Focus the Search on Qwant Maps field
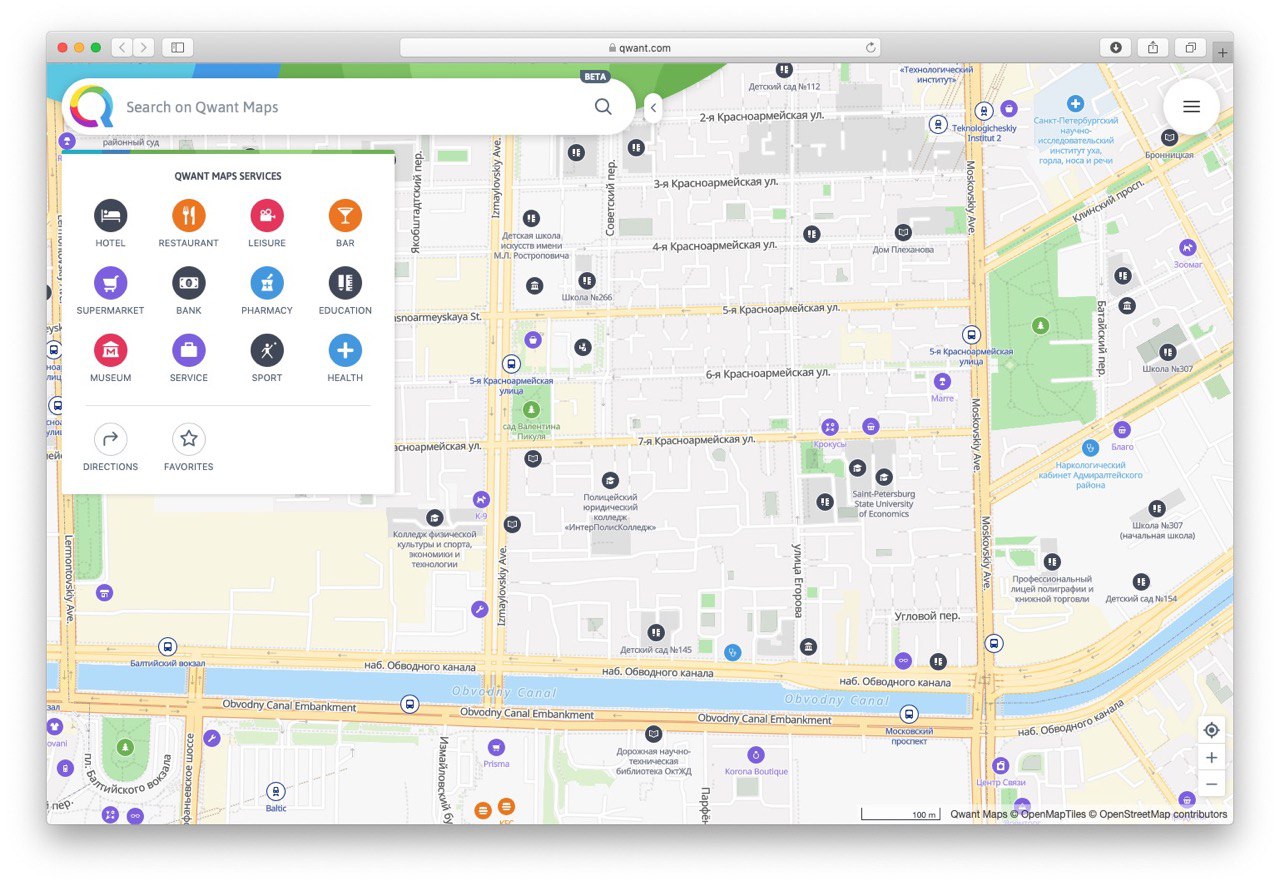 (350, 107)
